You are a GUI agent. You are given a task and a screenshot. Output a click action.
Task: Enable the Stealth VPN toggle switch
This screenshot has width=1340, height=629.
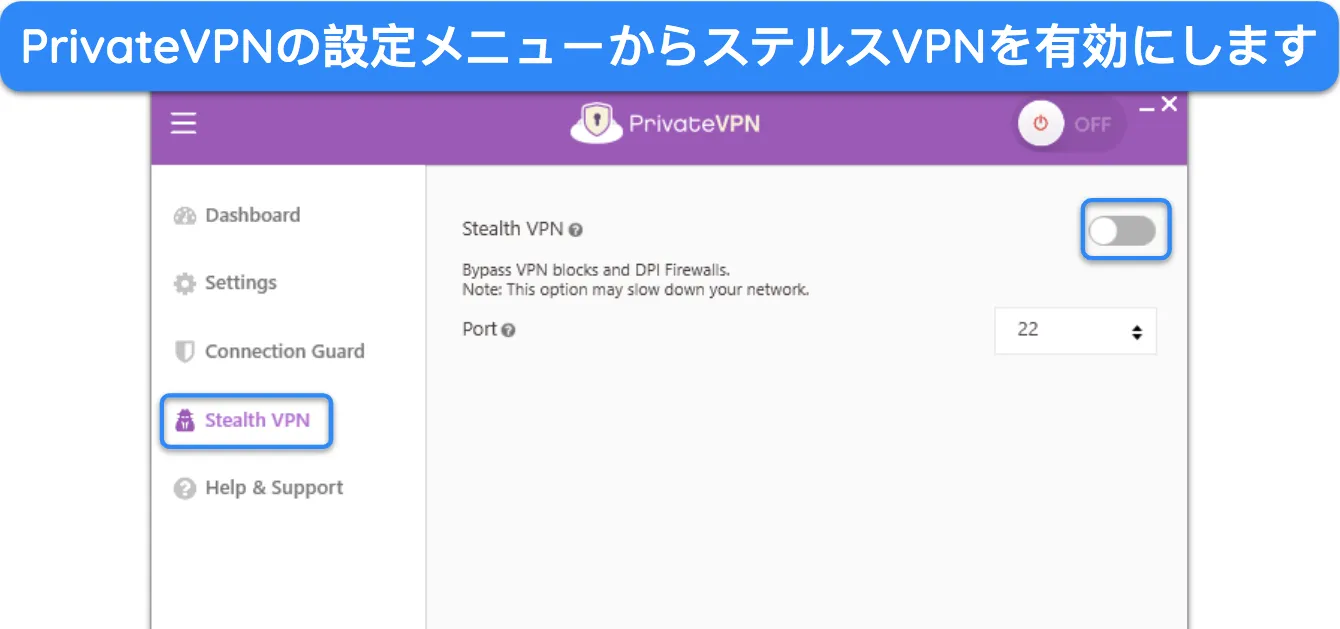pyautogui.click(x=1122, y=232)
